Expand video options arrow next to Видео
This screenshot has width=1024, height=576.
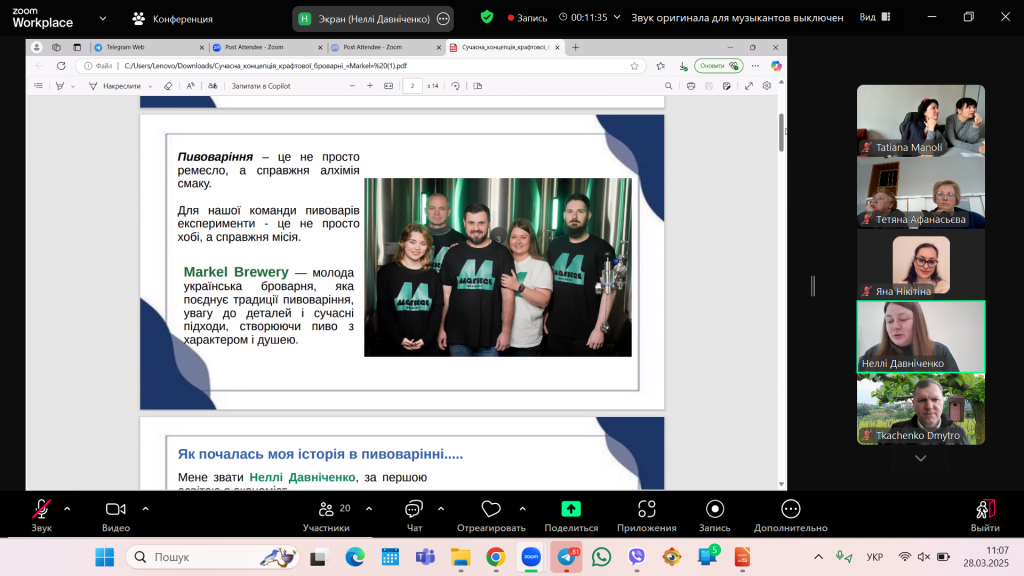146,509
